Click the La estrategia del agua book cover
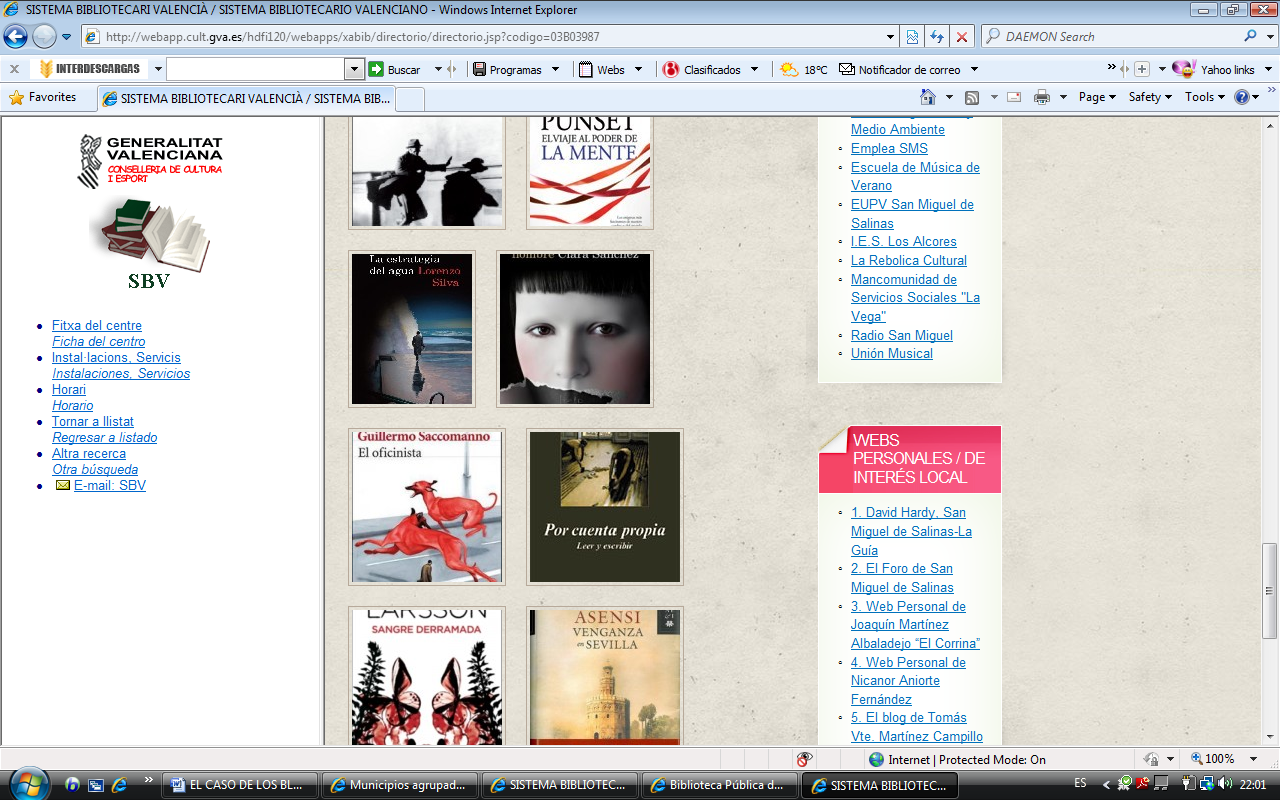The image size is (1280, 800). pyautogui.click(x=412, y=329)
